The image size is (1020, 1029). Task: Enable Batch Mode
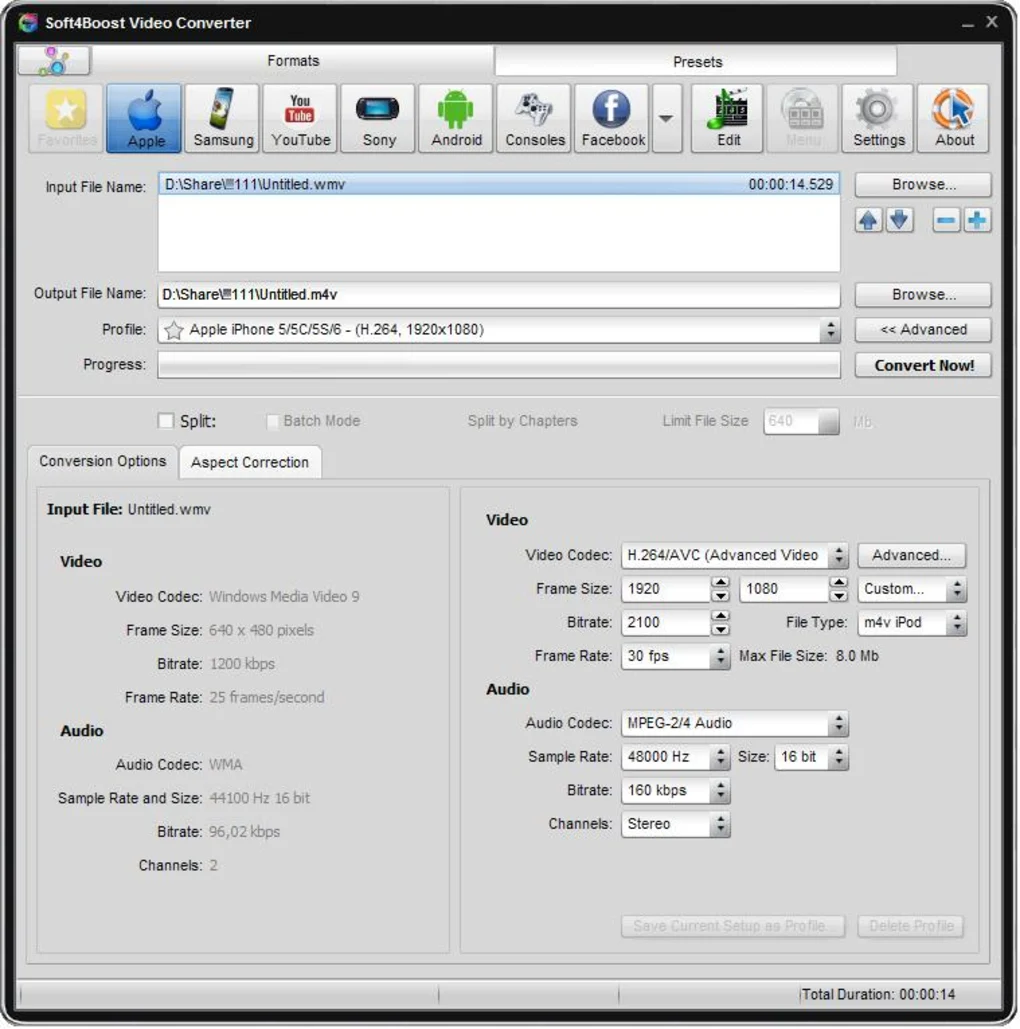tap(272, 421)
